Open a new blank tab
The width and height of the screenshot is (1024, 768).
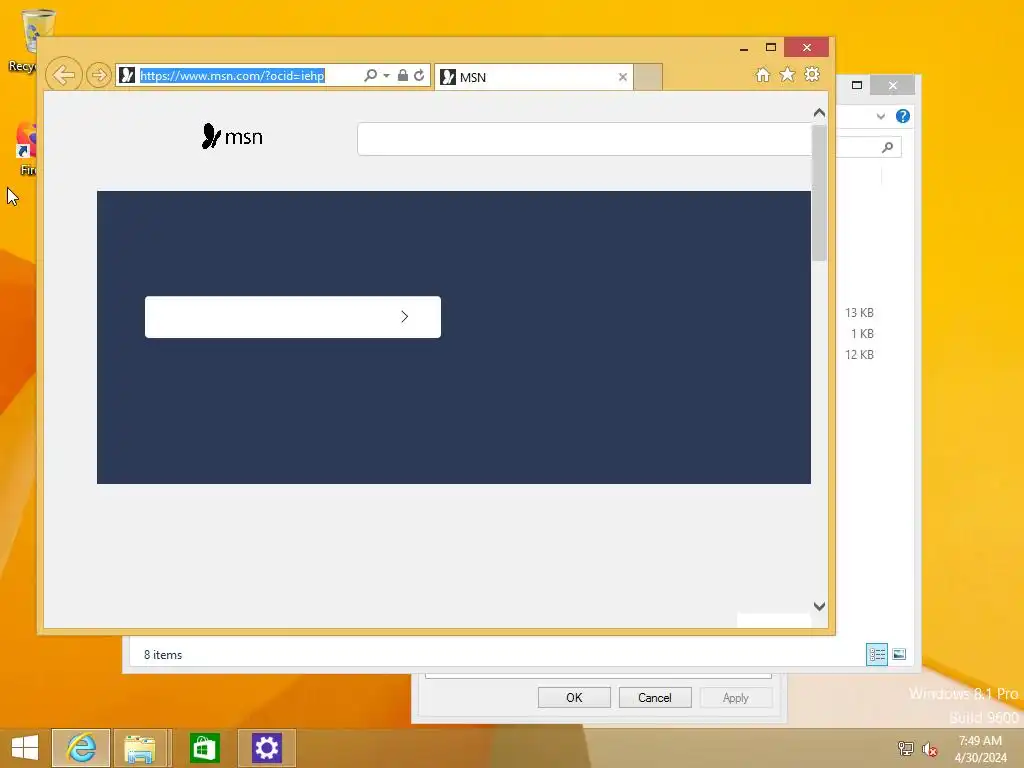[x=648, y=77]
